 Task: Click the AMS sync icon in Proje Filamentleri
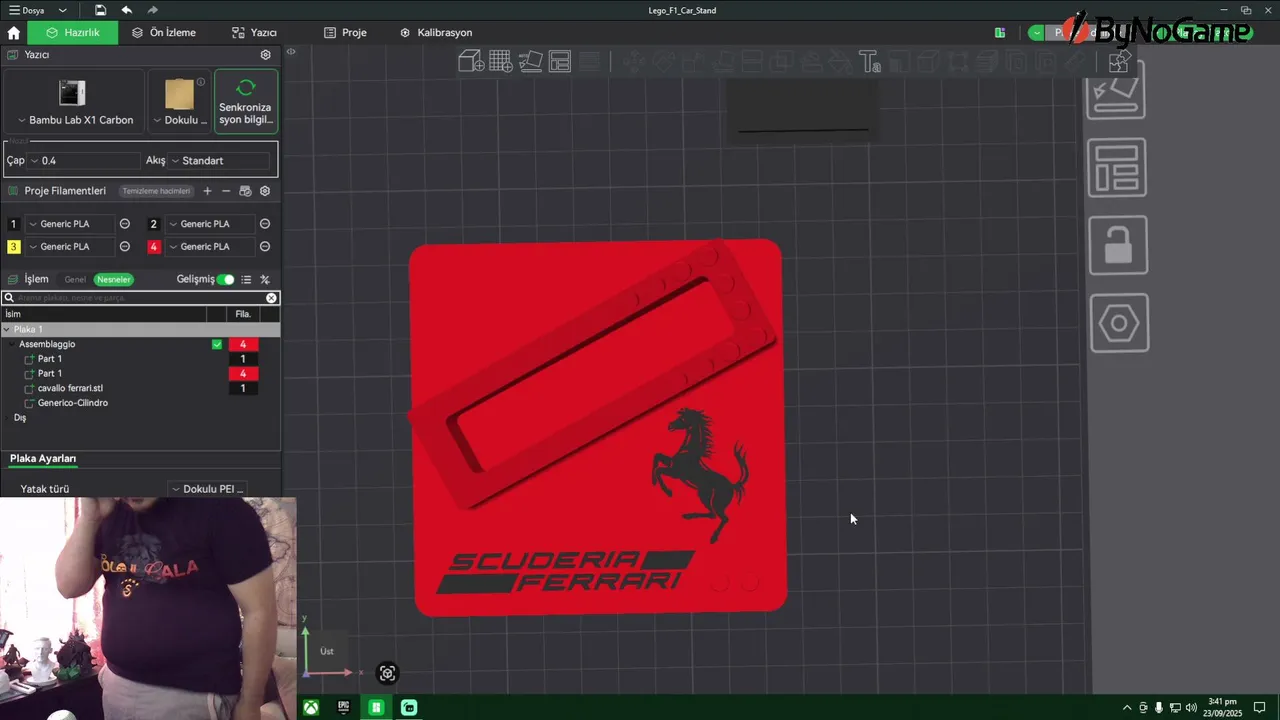(x=245, y=191)
